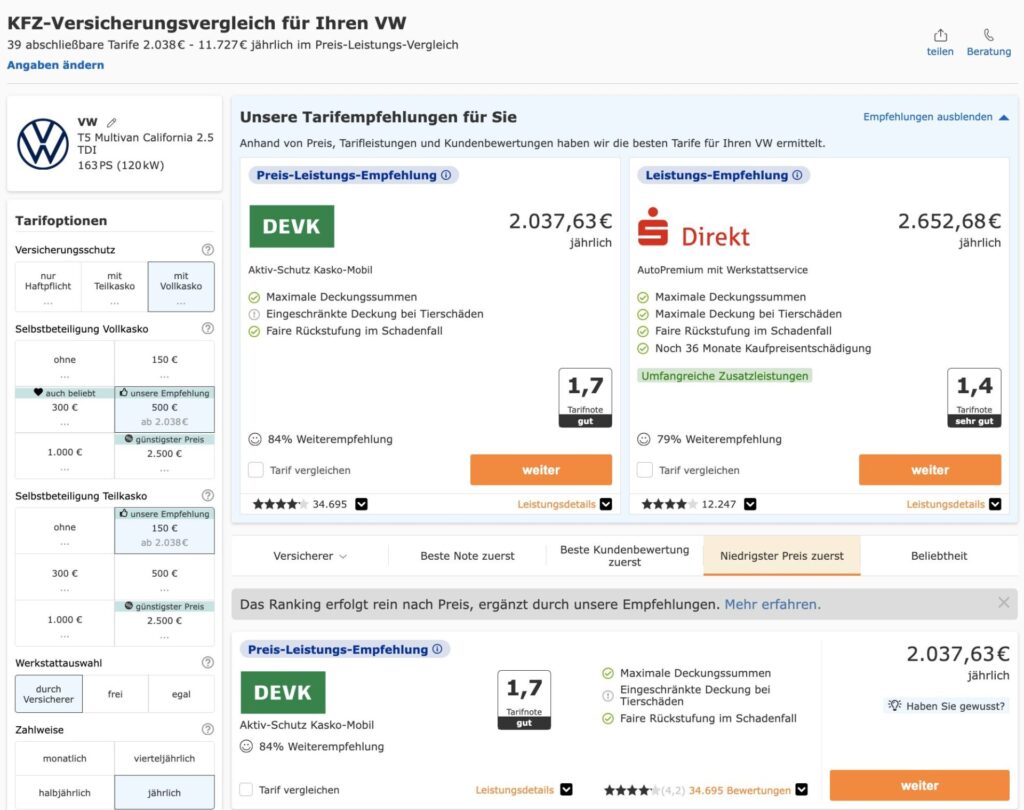Click the VW logo
Viewport: 1024px width, 810px height.
42,144
